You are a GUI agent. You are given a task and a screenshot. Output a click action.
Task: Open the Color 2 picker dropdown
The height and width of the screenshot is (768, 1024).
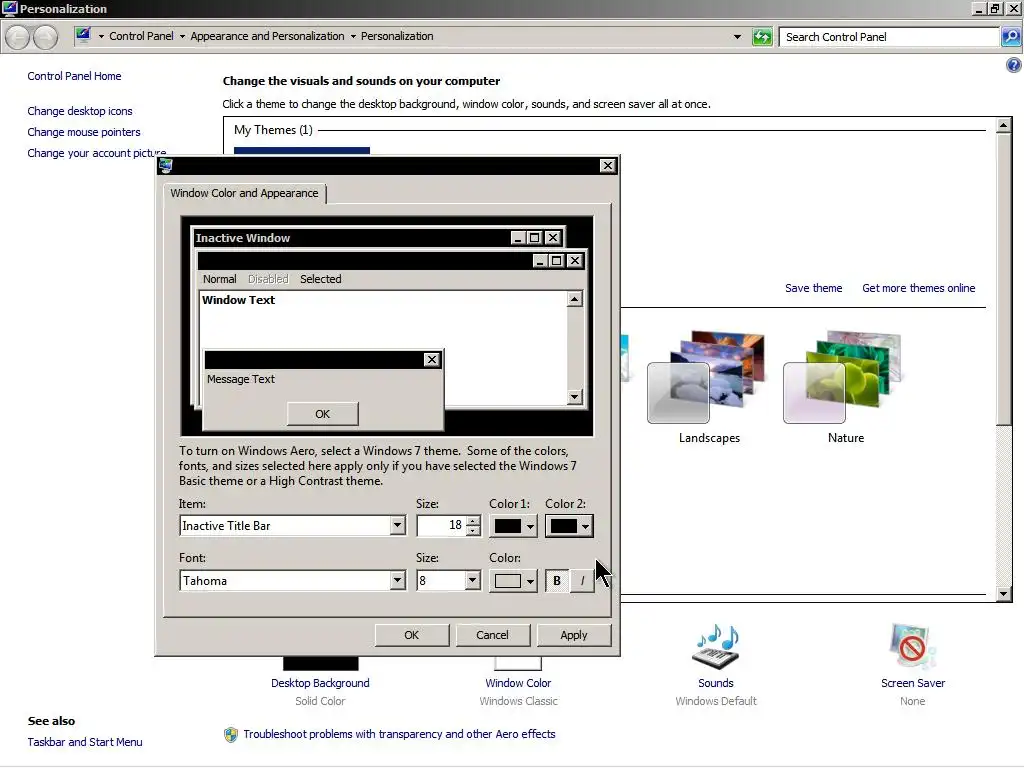[569, 526]
